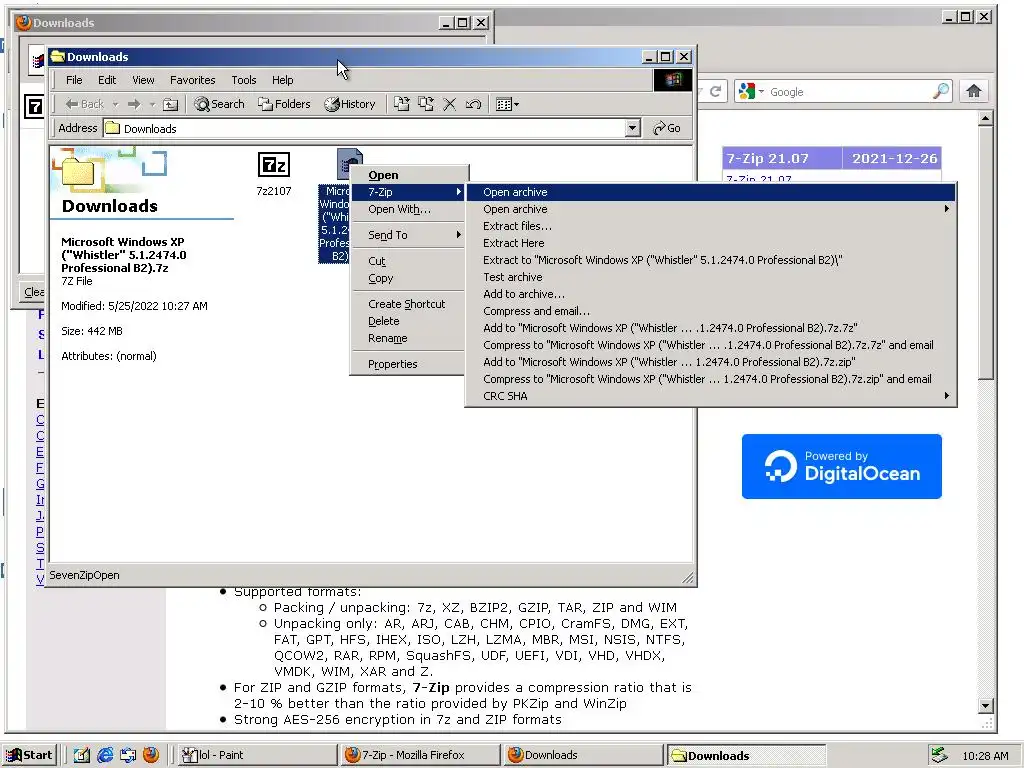Expand the Send To submenu

(409, 235)
